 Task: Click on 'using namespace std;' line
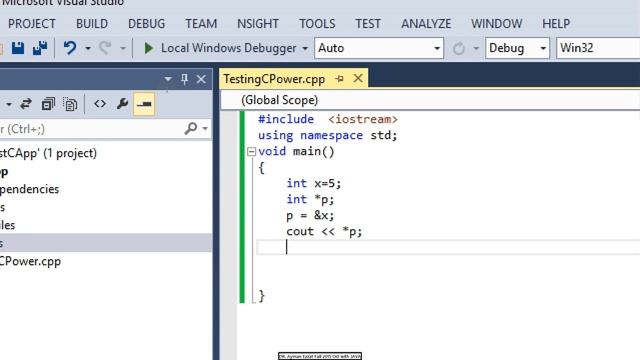[327, 136]
